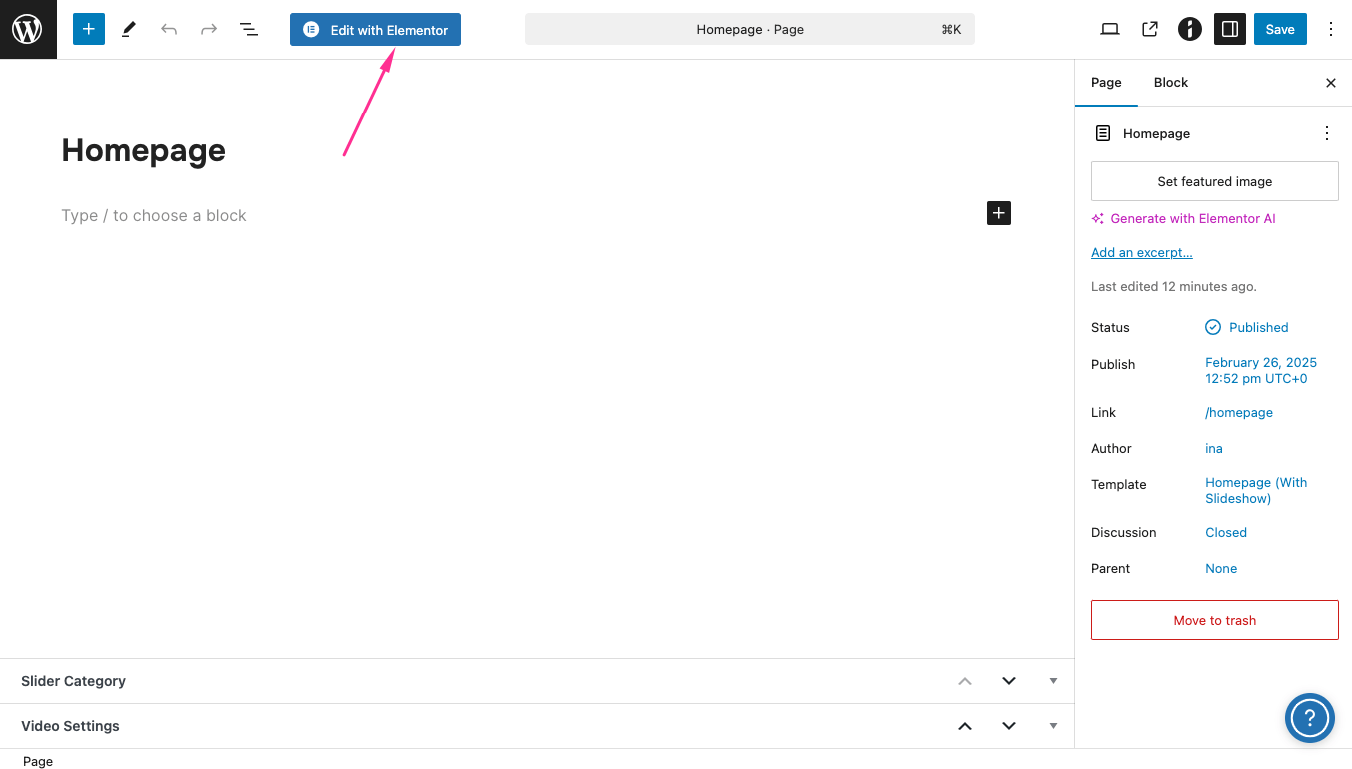Select the pencil Tools icon

click(x=129, y=30)
